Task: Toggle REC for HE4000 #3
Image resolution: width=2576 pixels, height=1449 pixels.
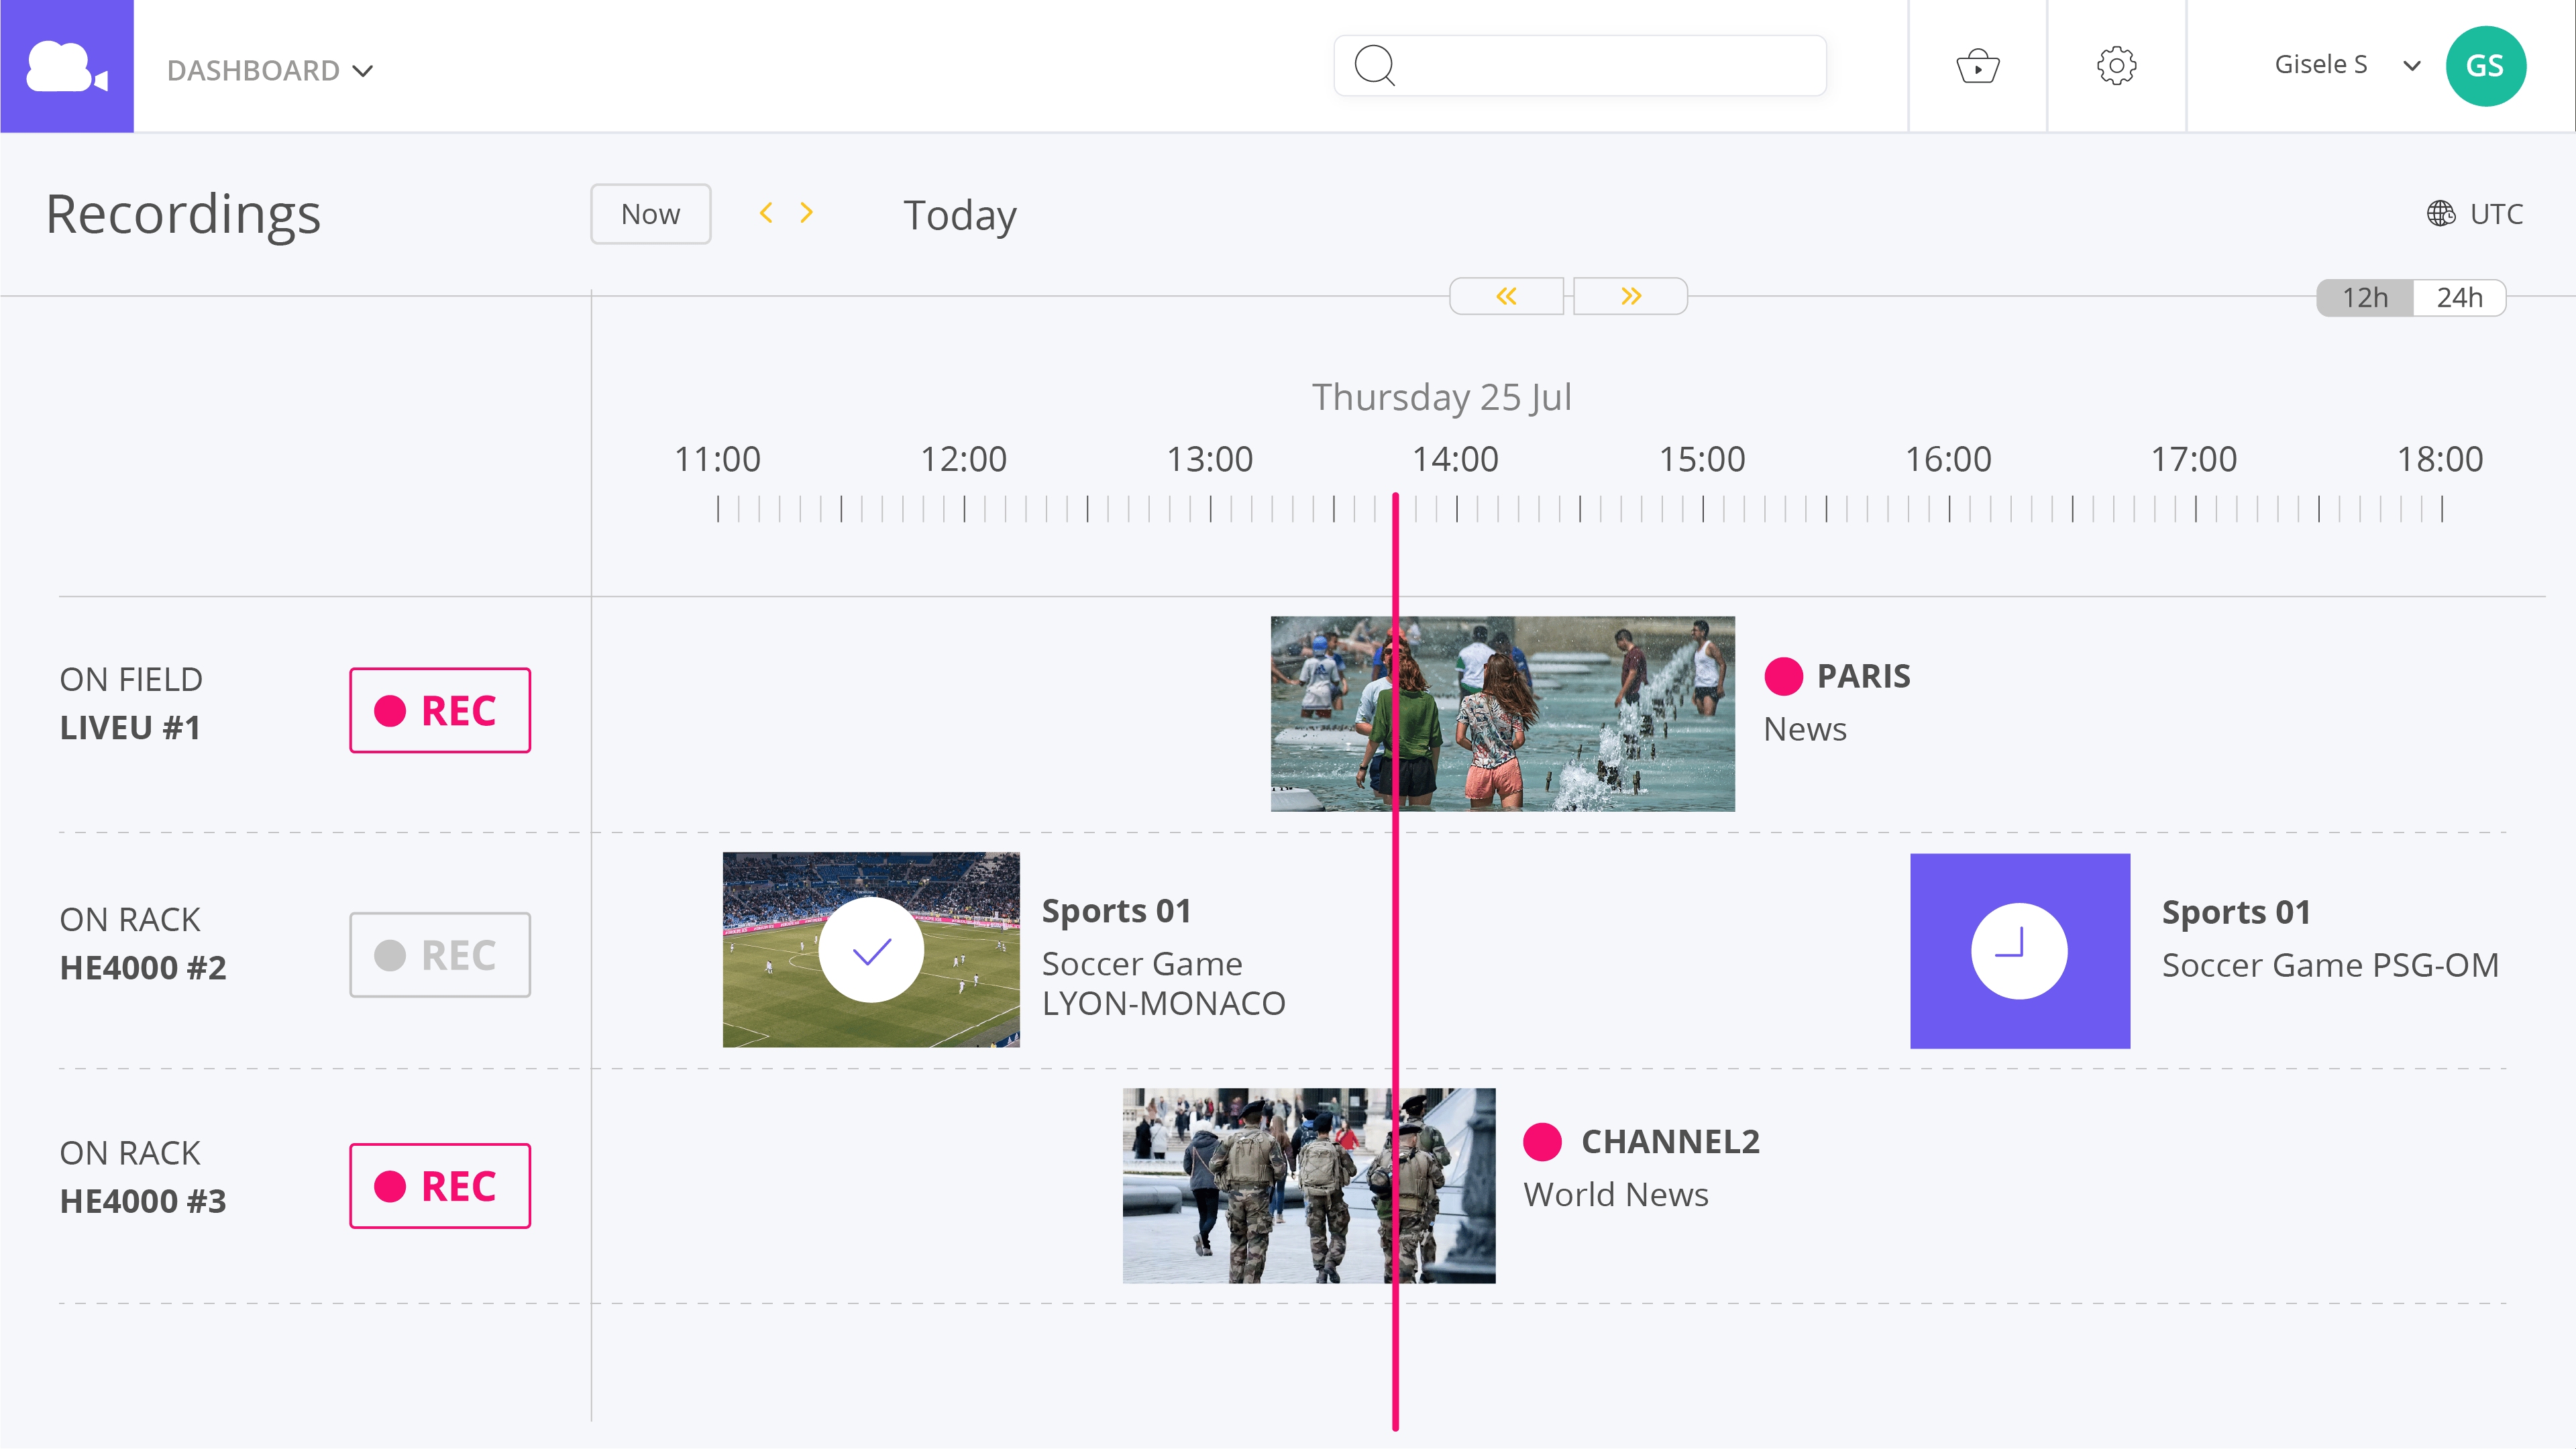Action: [x=439, y=1185]
